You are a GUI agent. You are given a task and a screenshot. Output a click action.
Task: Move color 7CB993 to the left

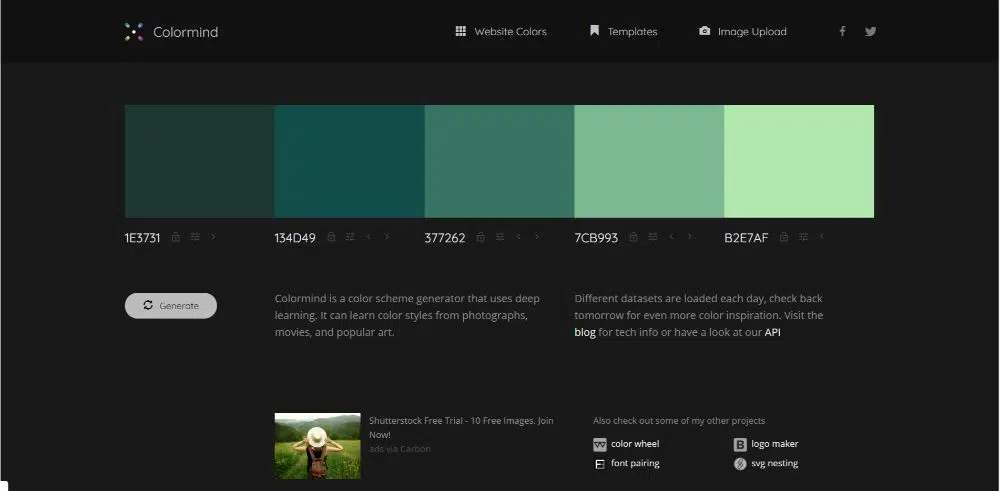click(671, 237)
